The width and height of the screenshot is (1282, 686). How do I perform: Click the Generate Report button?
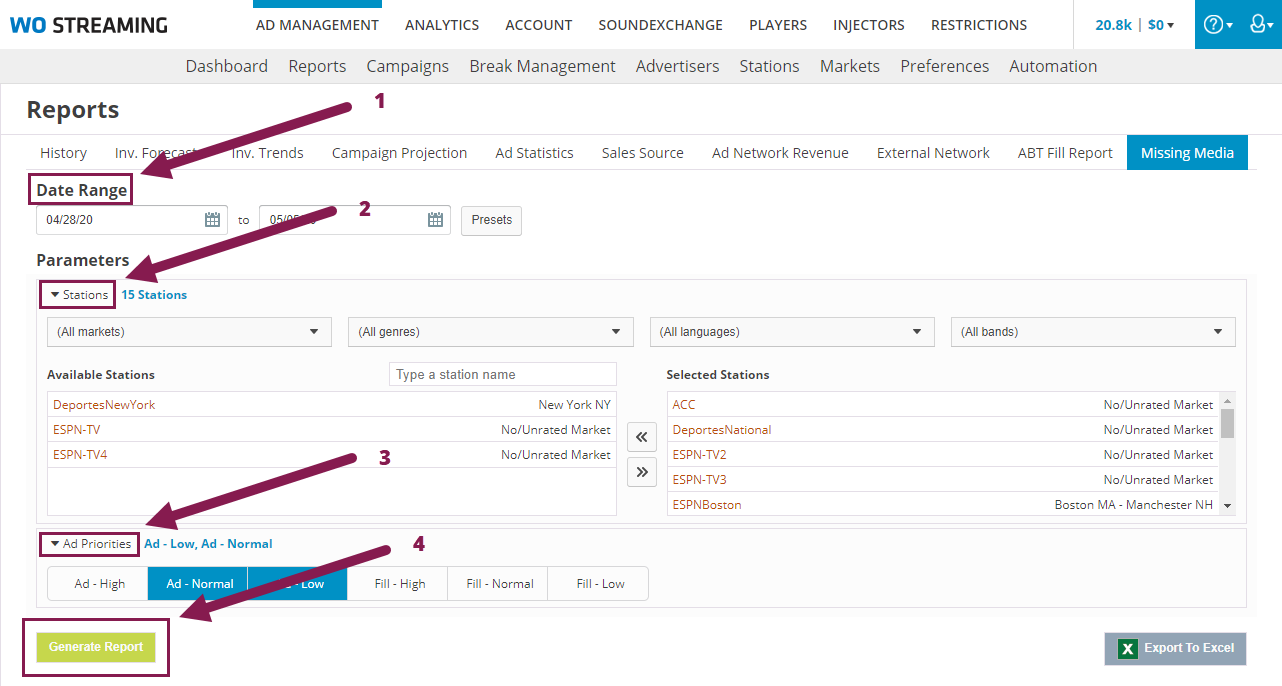[95, 647]
